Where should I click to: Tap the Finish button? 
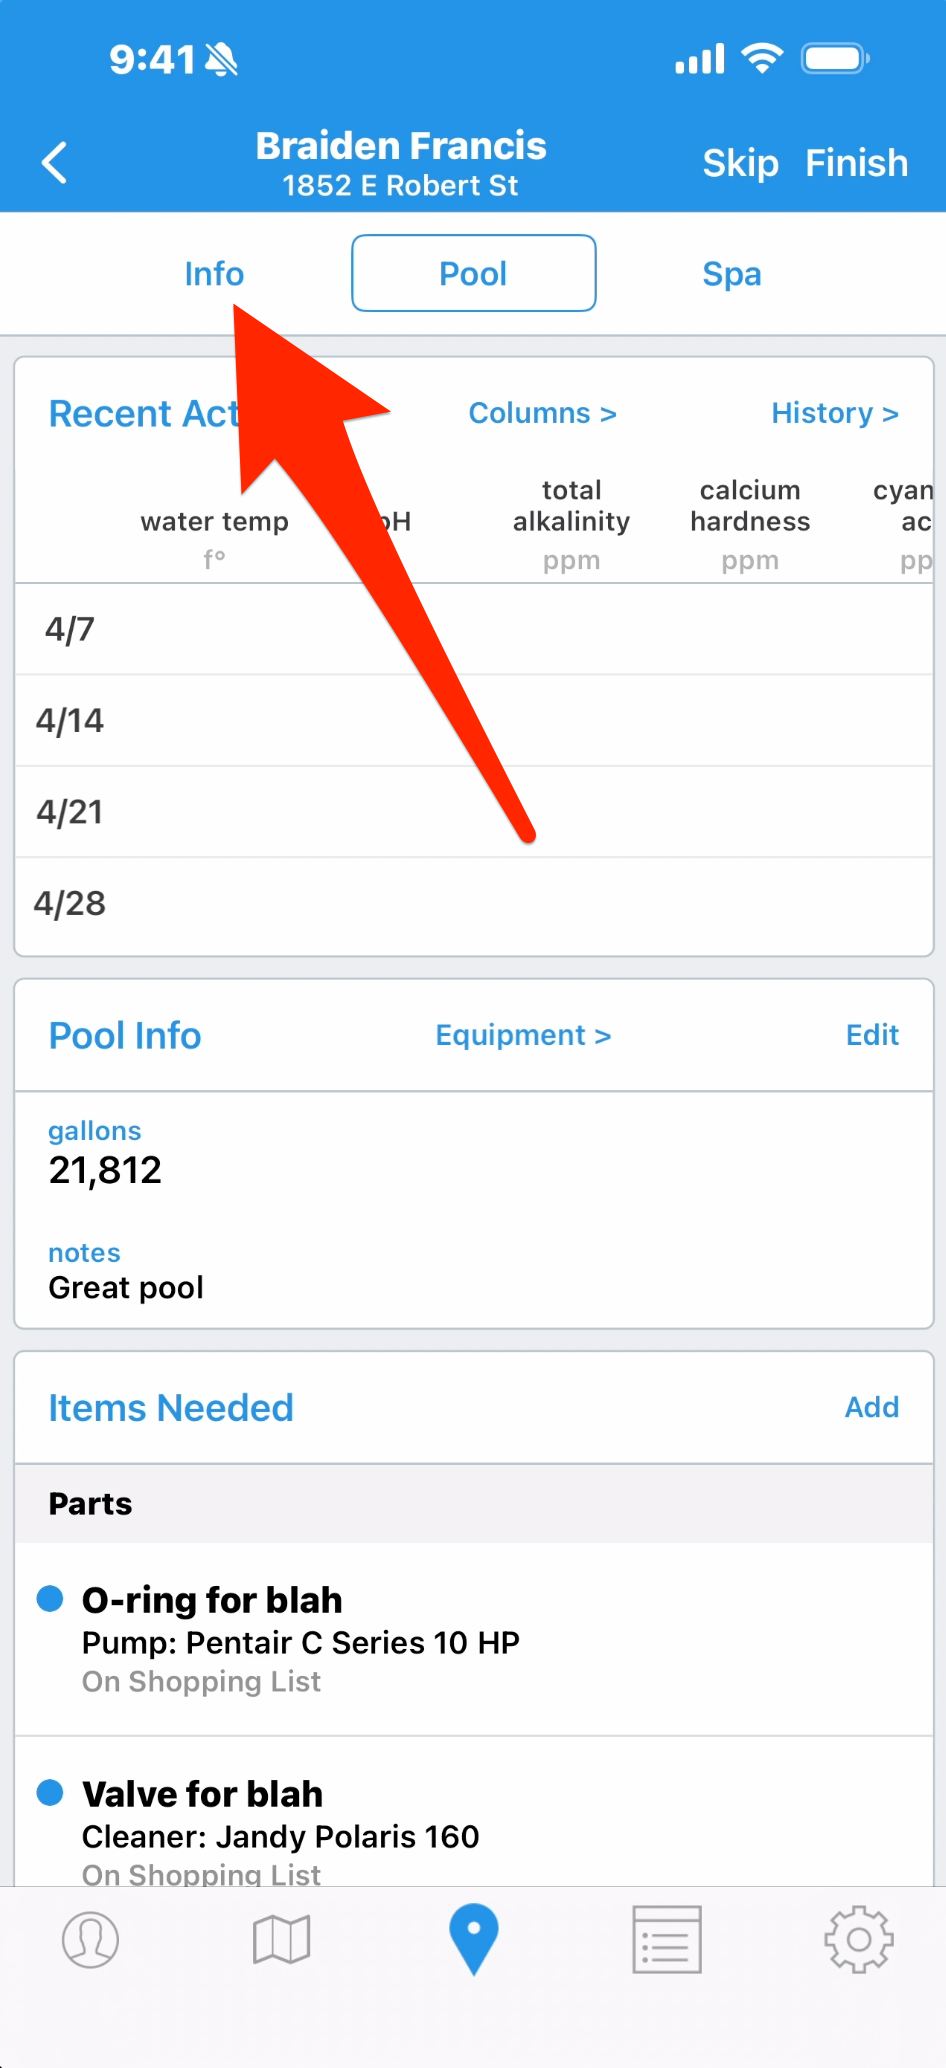click(857, 163)
